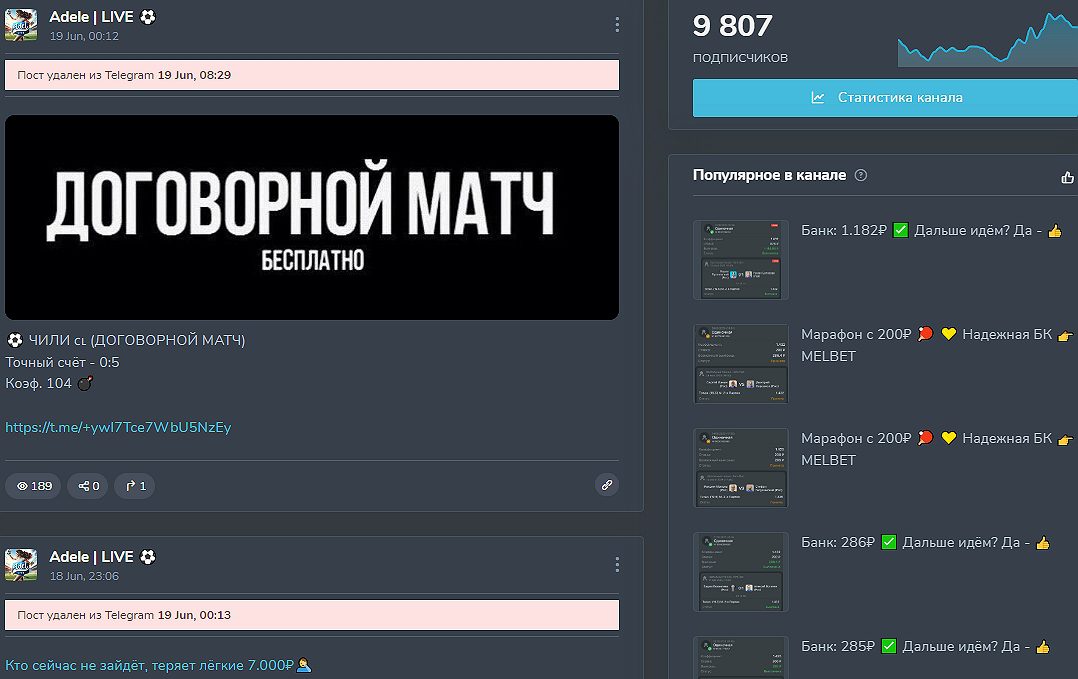Viewport: 1078px width, 679px height.
Task: Open the first post's three-dot options menu
Action: [617, 25]
